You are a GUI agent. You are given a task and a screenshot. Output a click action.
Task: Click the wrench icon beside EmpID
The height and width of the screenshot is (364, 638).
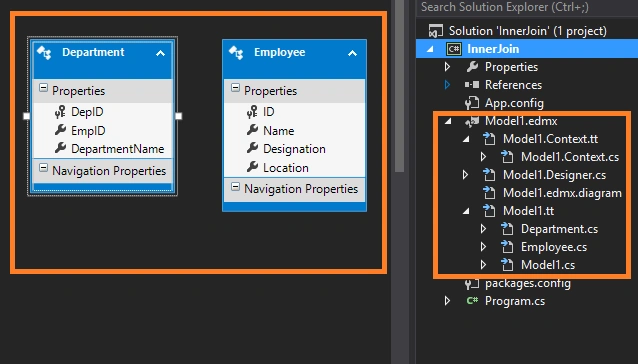point(60,130)
